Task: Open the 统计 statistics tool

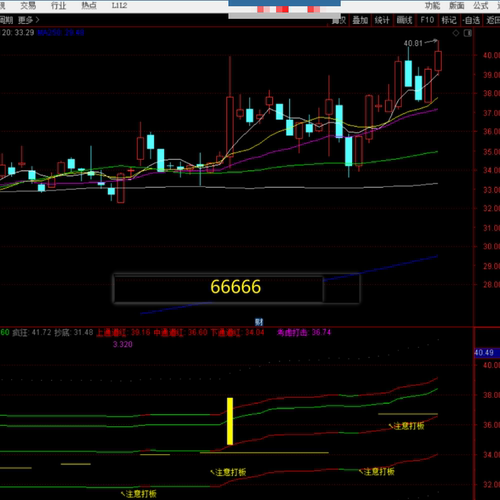Action: tap(382, 20)
